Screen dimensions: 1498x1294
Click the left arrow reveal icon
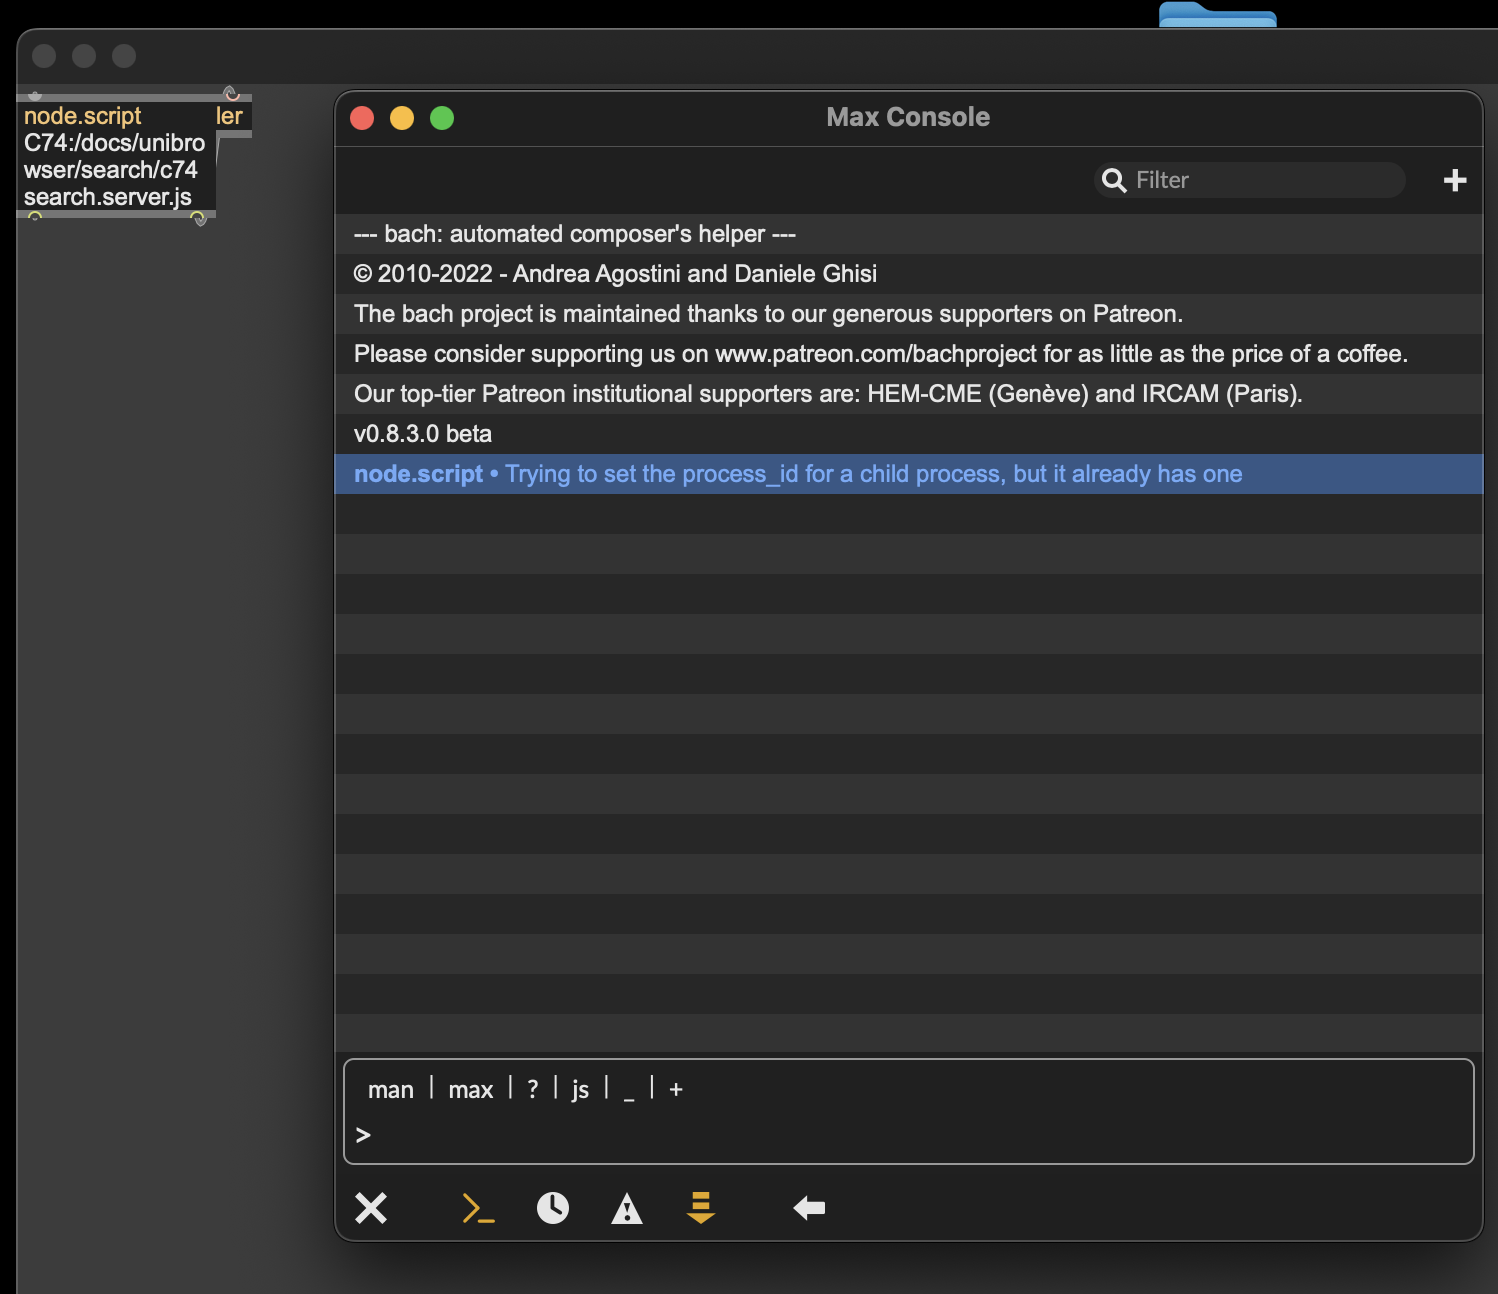click(809, 1208)
